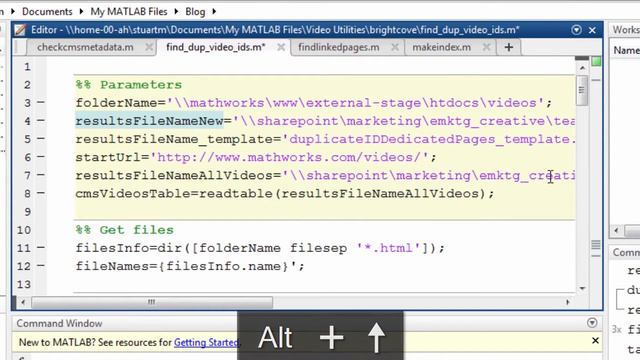Set breakpoint dash on line 11
This screenshot has width=640, height=360.
point(41,247)
